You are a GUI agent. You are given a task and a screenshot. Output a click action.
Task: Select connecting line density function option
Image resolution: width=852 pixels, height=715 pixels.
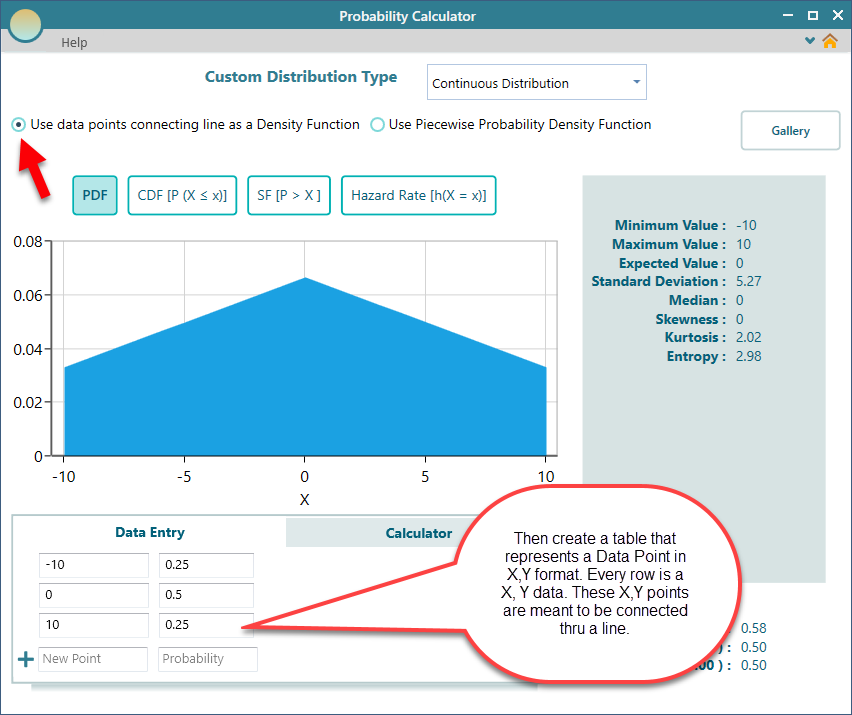click(18, 124)
